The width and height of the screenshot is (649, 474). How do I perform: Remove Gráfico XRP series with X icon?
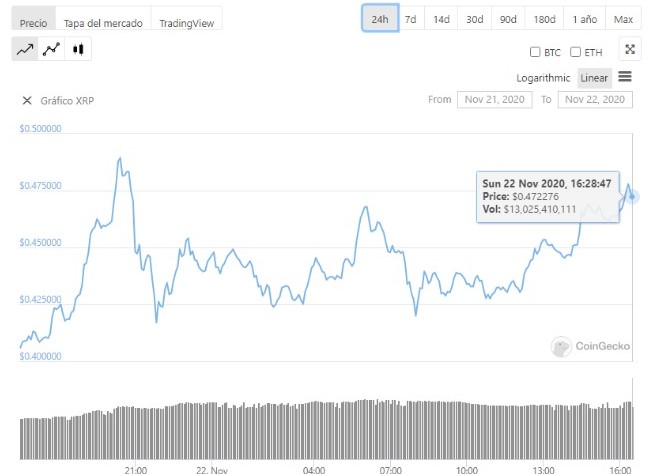click(27, 101)
